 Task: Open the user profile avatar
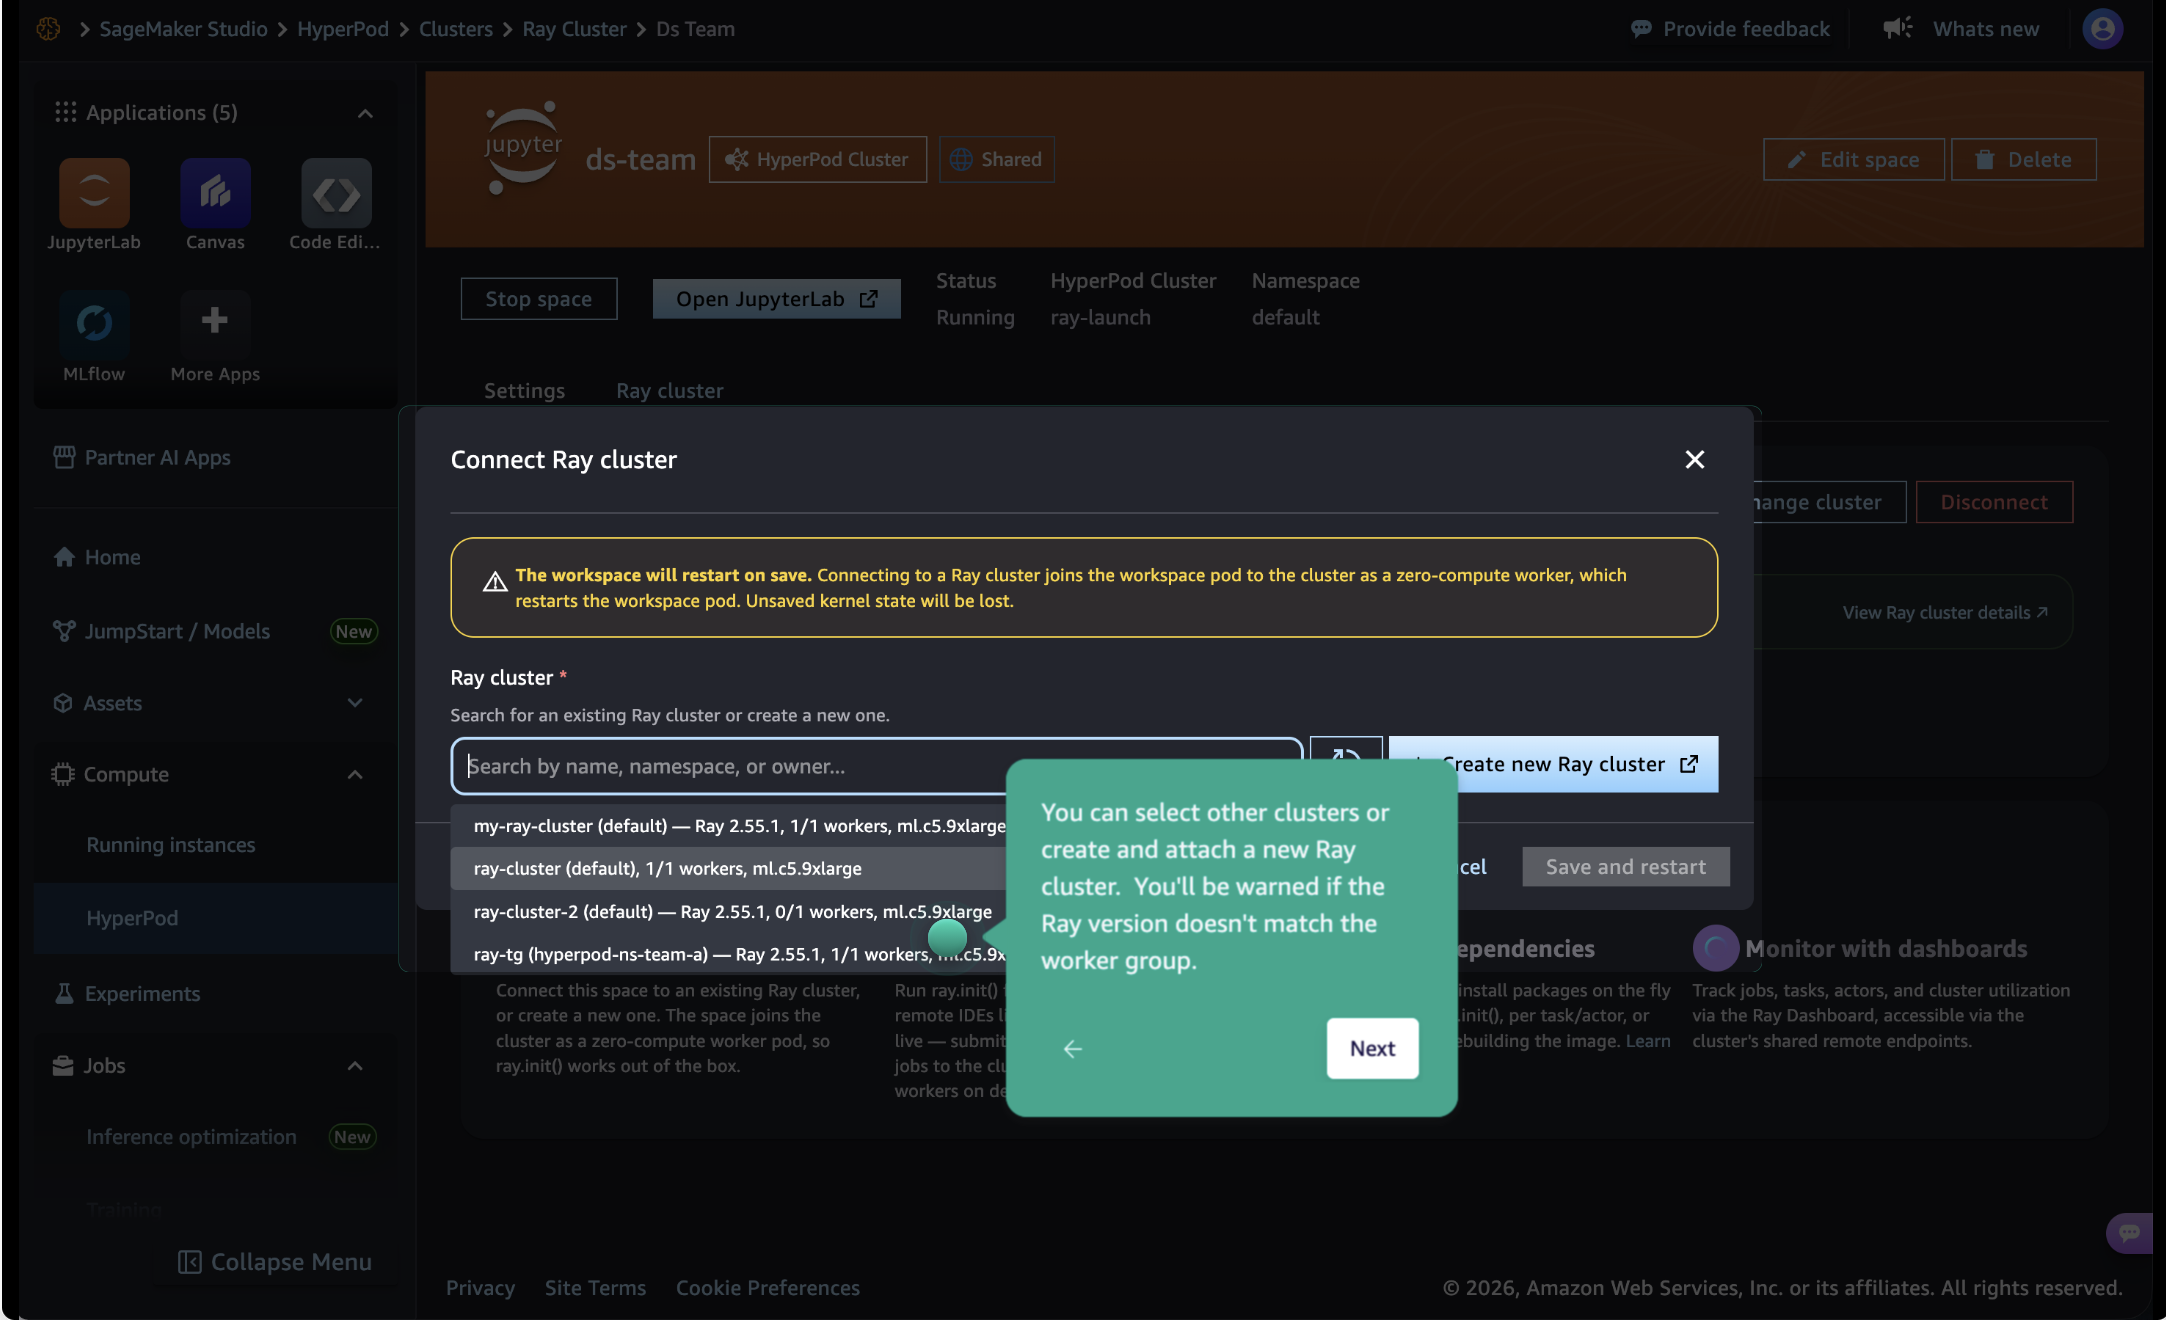tap(2102, 29)
